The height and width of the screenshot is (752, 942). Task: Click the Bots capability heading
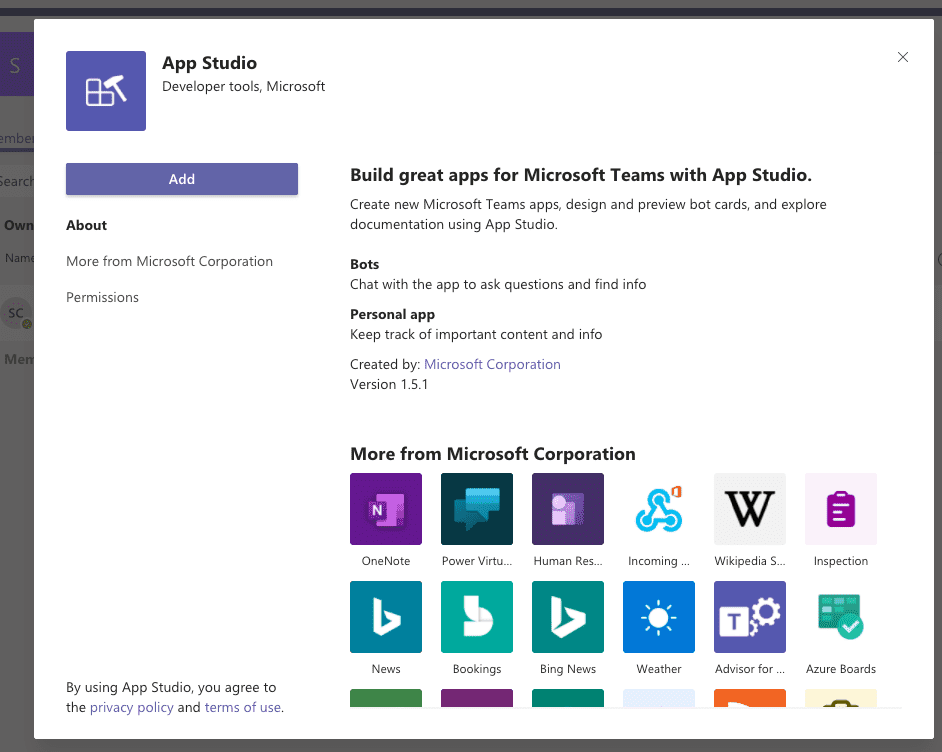(x=365, y=264)
